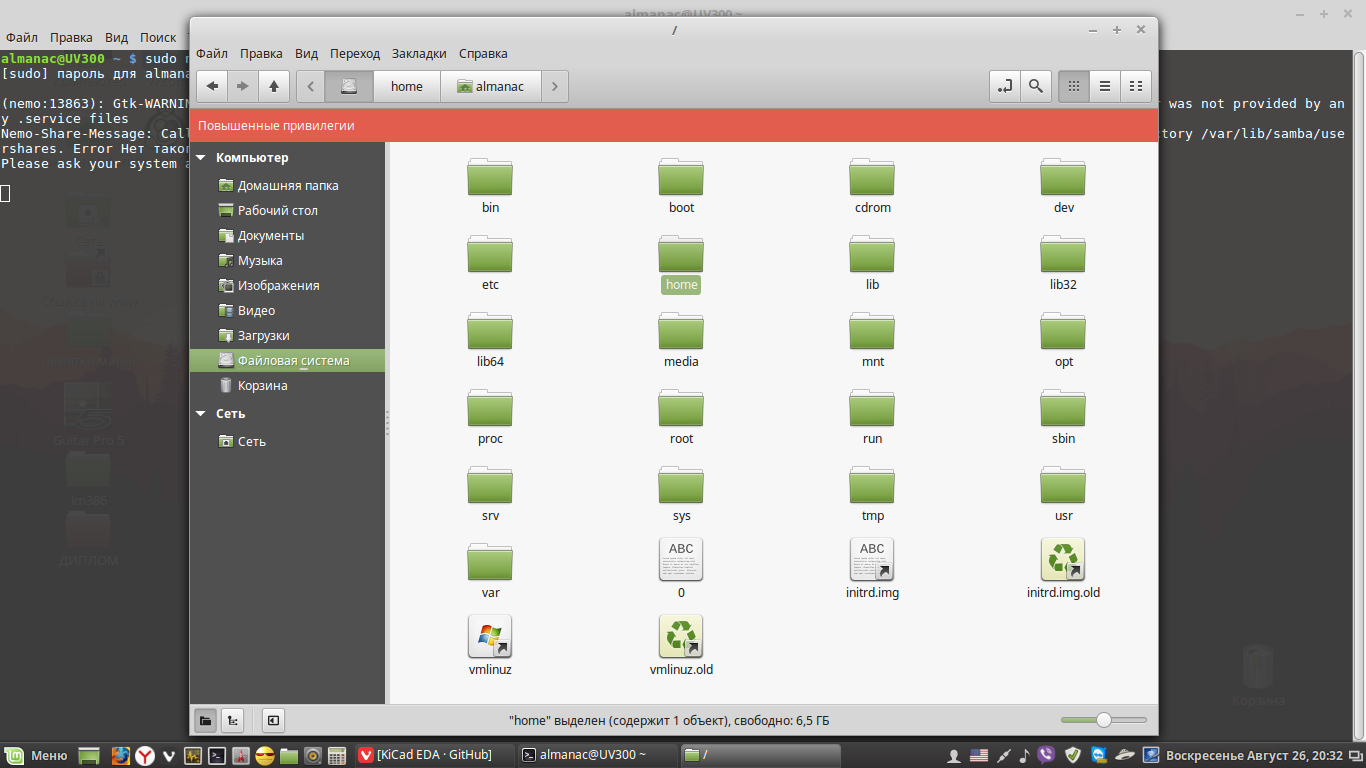Image resolution: width=1366 pixels, height=768 pixels.
Task: Adjust the icon zoom slider
Action: [1104, 720]
